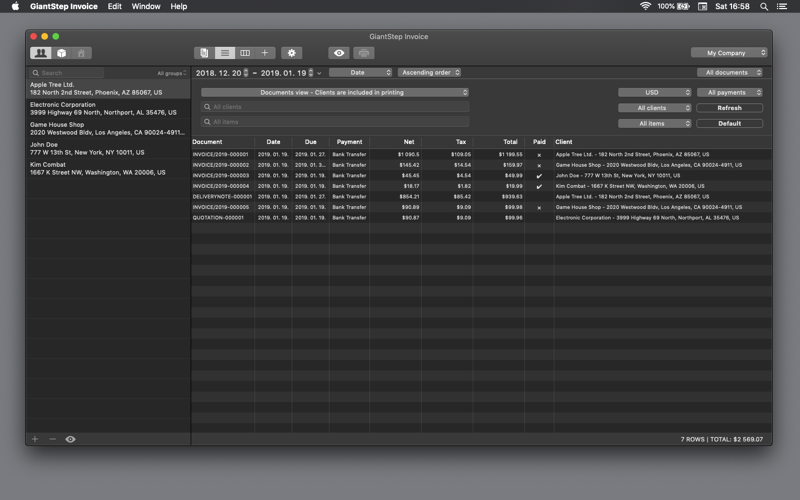Image resolution: width=800 pixels, height=500 pixels.
Task: Click the Wi-Fi status icon
Action: click(x=645, y=6)
